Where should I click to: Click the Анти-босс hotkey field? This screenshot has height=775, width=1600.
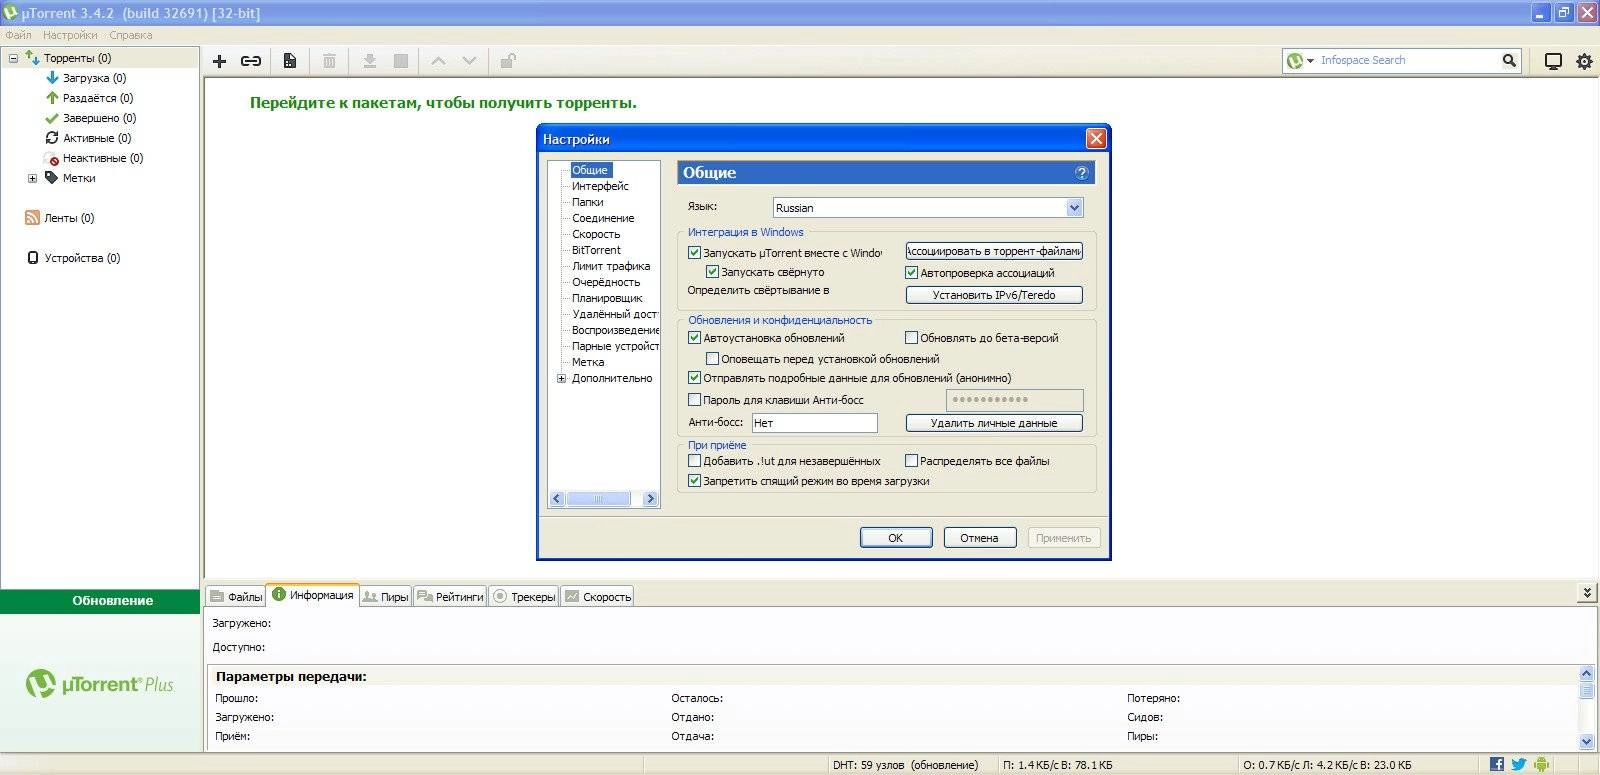[814, 423]
